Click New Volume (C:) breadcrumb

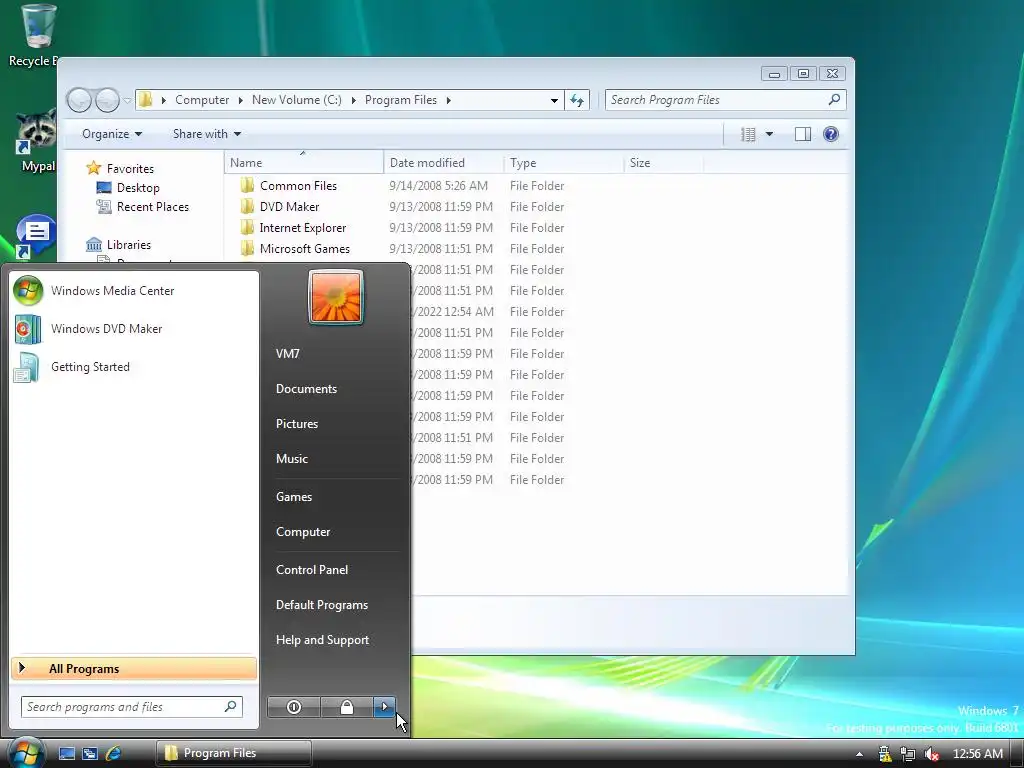tap(296, 100)
